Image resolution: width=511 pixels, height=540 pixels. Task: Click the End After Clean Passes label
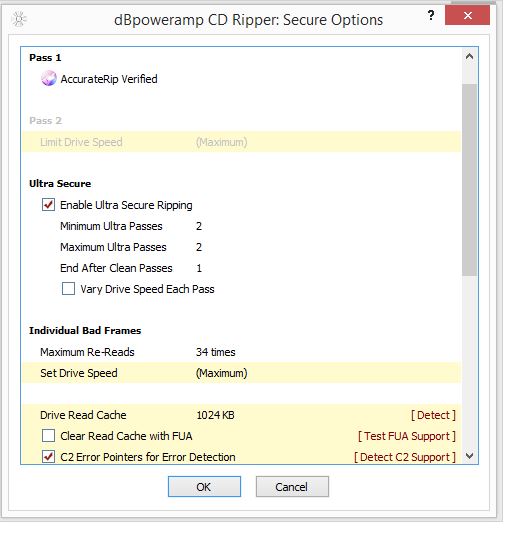click(116, 268)
